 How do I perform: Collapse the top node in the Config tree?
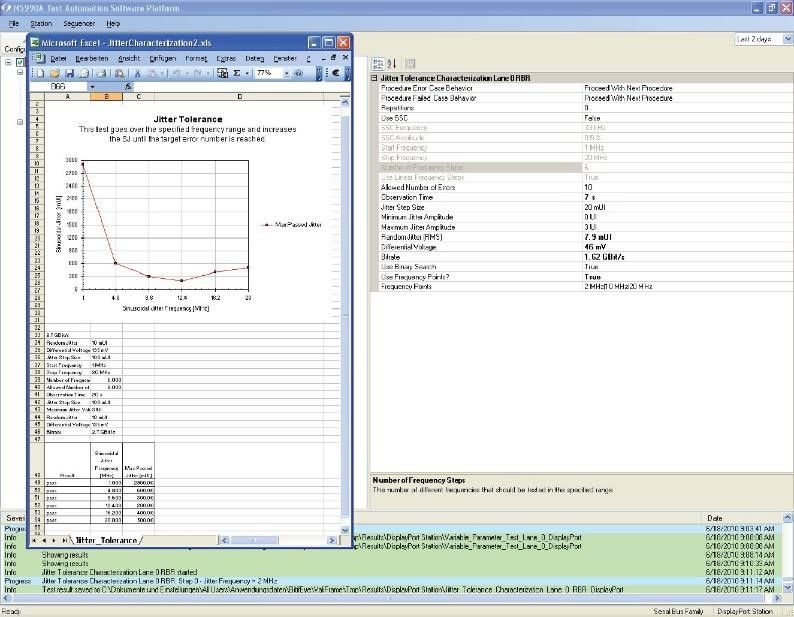8,62
